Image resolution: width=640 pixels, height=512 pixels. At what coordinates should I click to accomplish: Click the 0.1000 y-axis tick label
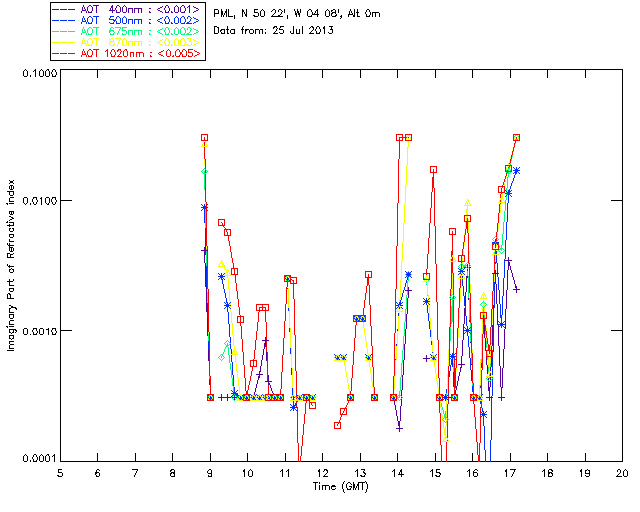pyautogui.click(x=39, y=73)
